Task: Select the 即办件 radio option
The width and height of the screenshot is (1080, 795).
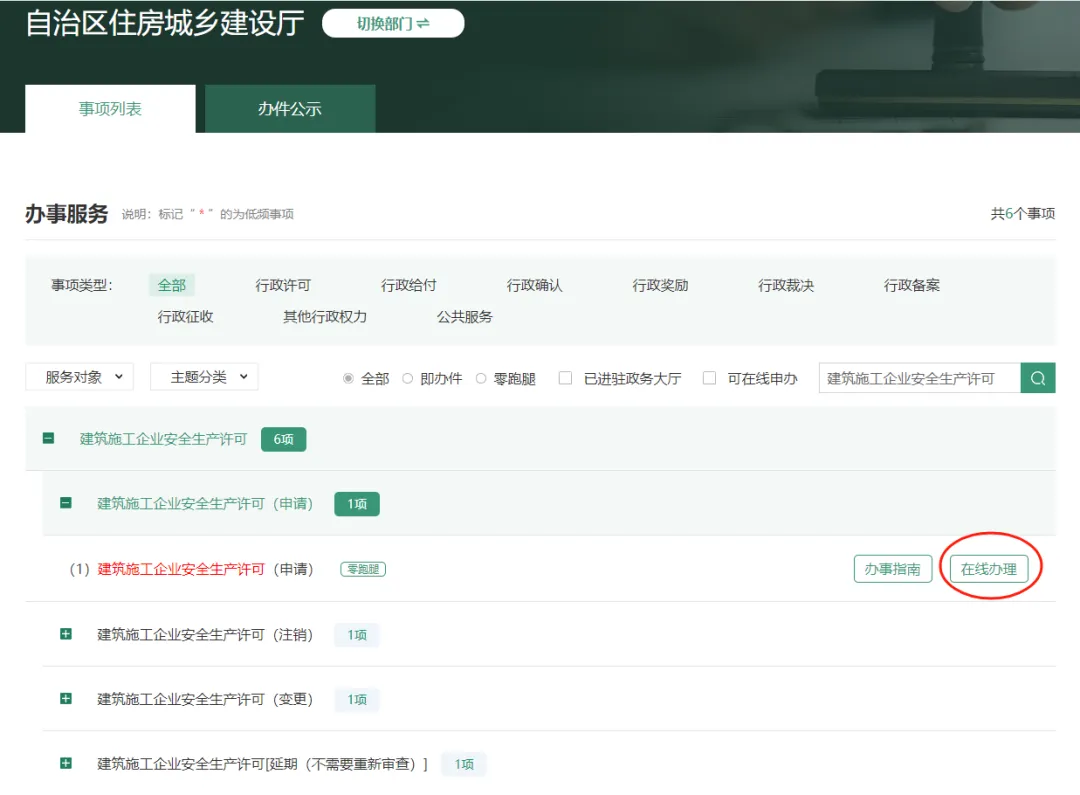Action: click(x=407, y=378)
